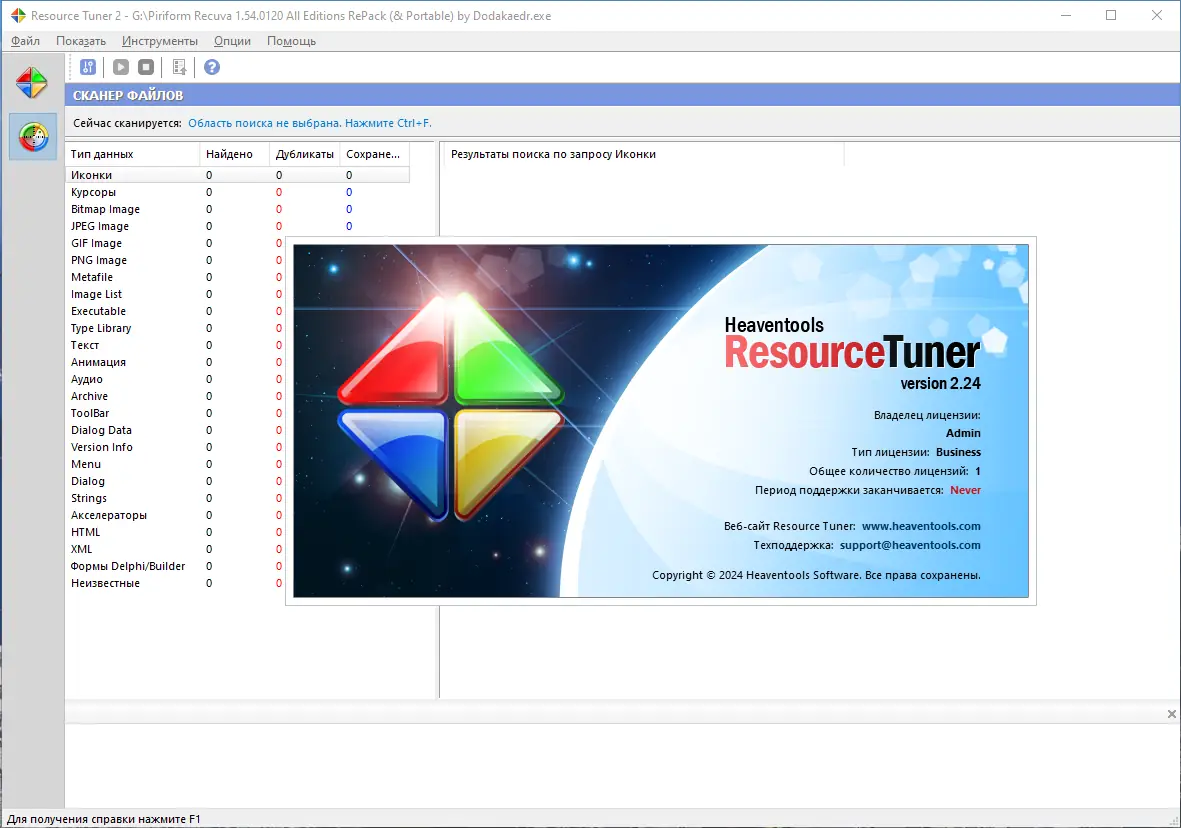Select the Strings row
Viewport: 1181px width, 828px height.
click(175, 498)
